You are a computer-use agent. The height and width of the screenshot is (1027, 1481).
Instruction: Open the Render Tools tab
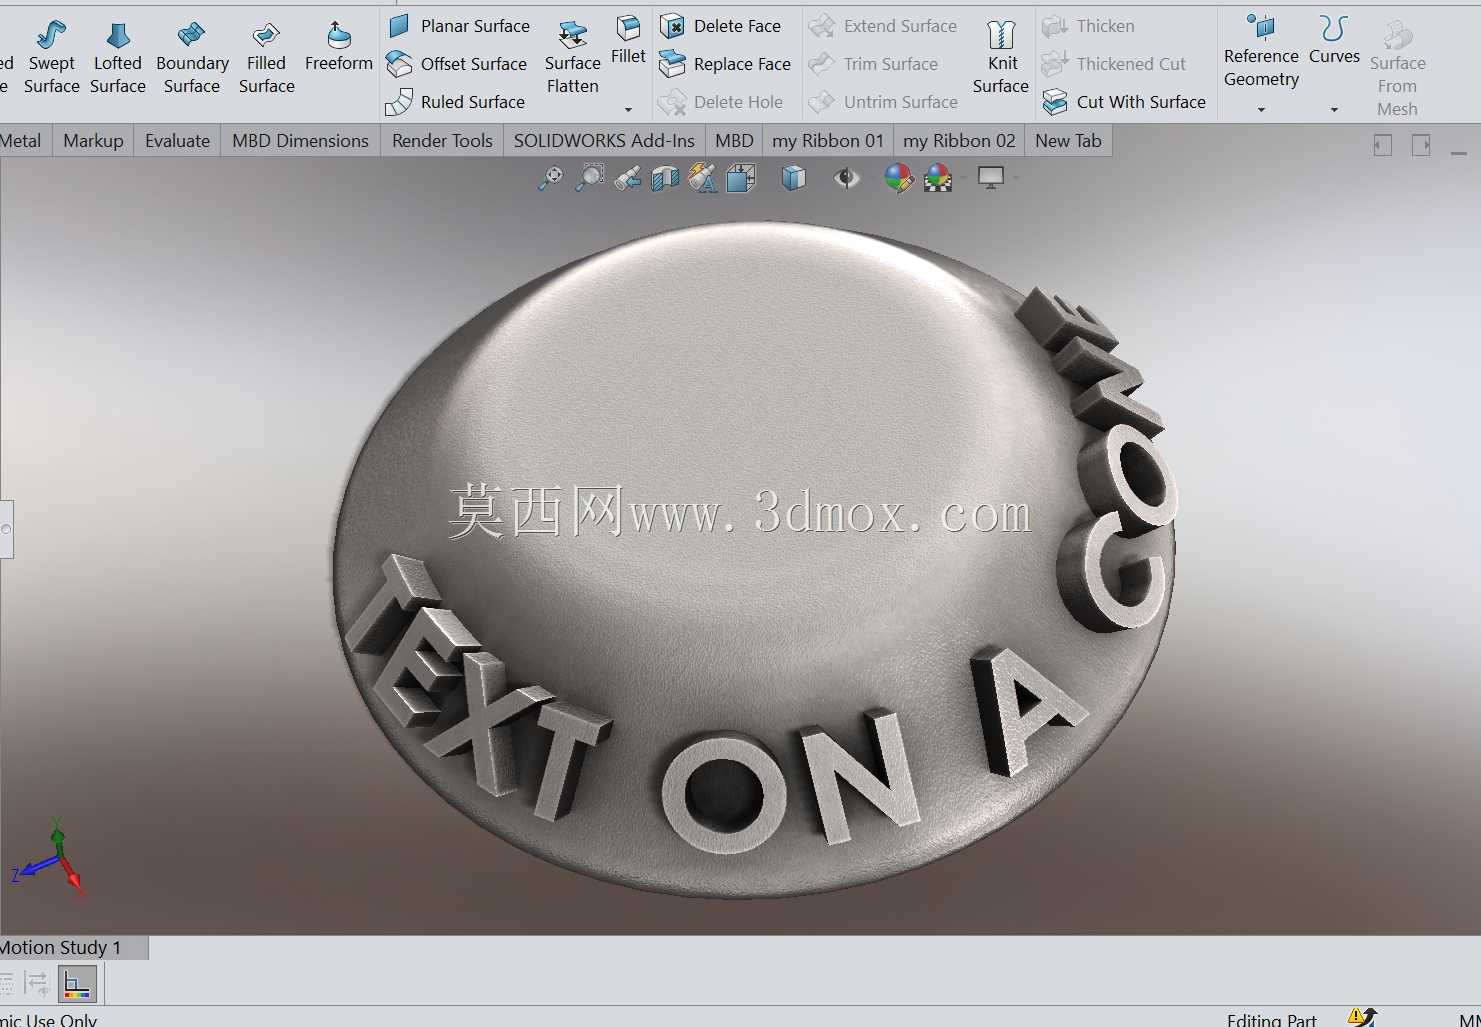(442, 141)
